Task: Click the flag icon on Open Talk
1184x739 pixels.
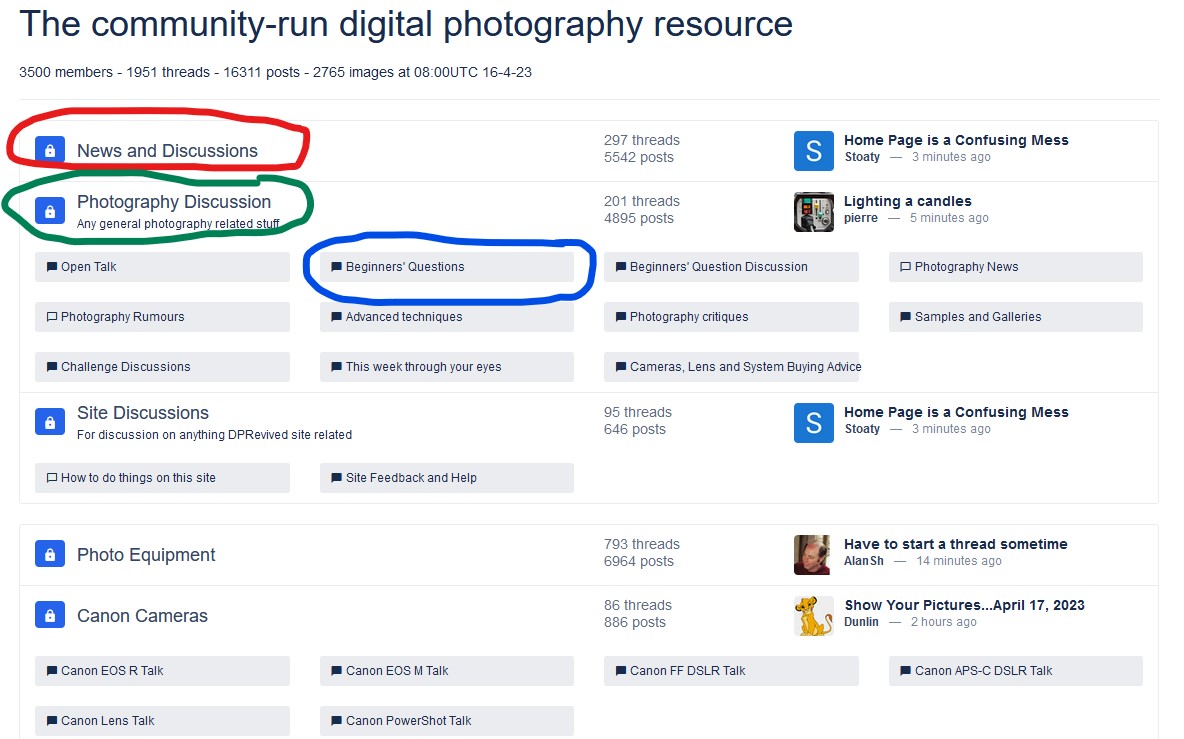Action: point(52,267)
